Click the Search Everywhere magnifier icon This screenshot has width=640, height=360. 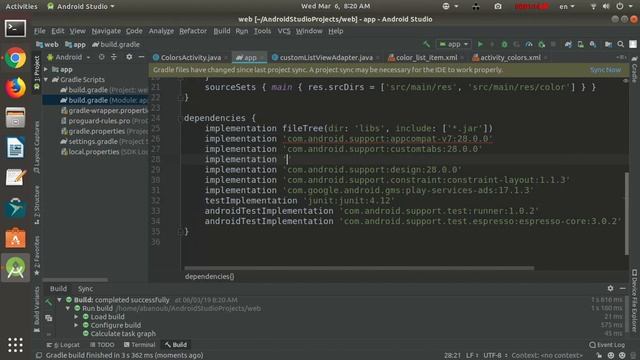(x=620, y=44)
